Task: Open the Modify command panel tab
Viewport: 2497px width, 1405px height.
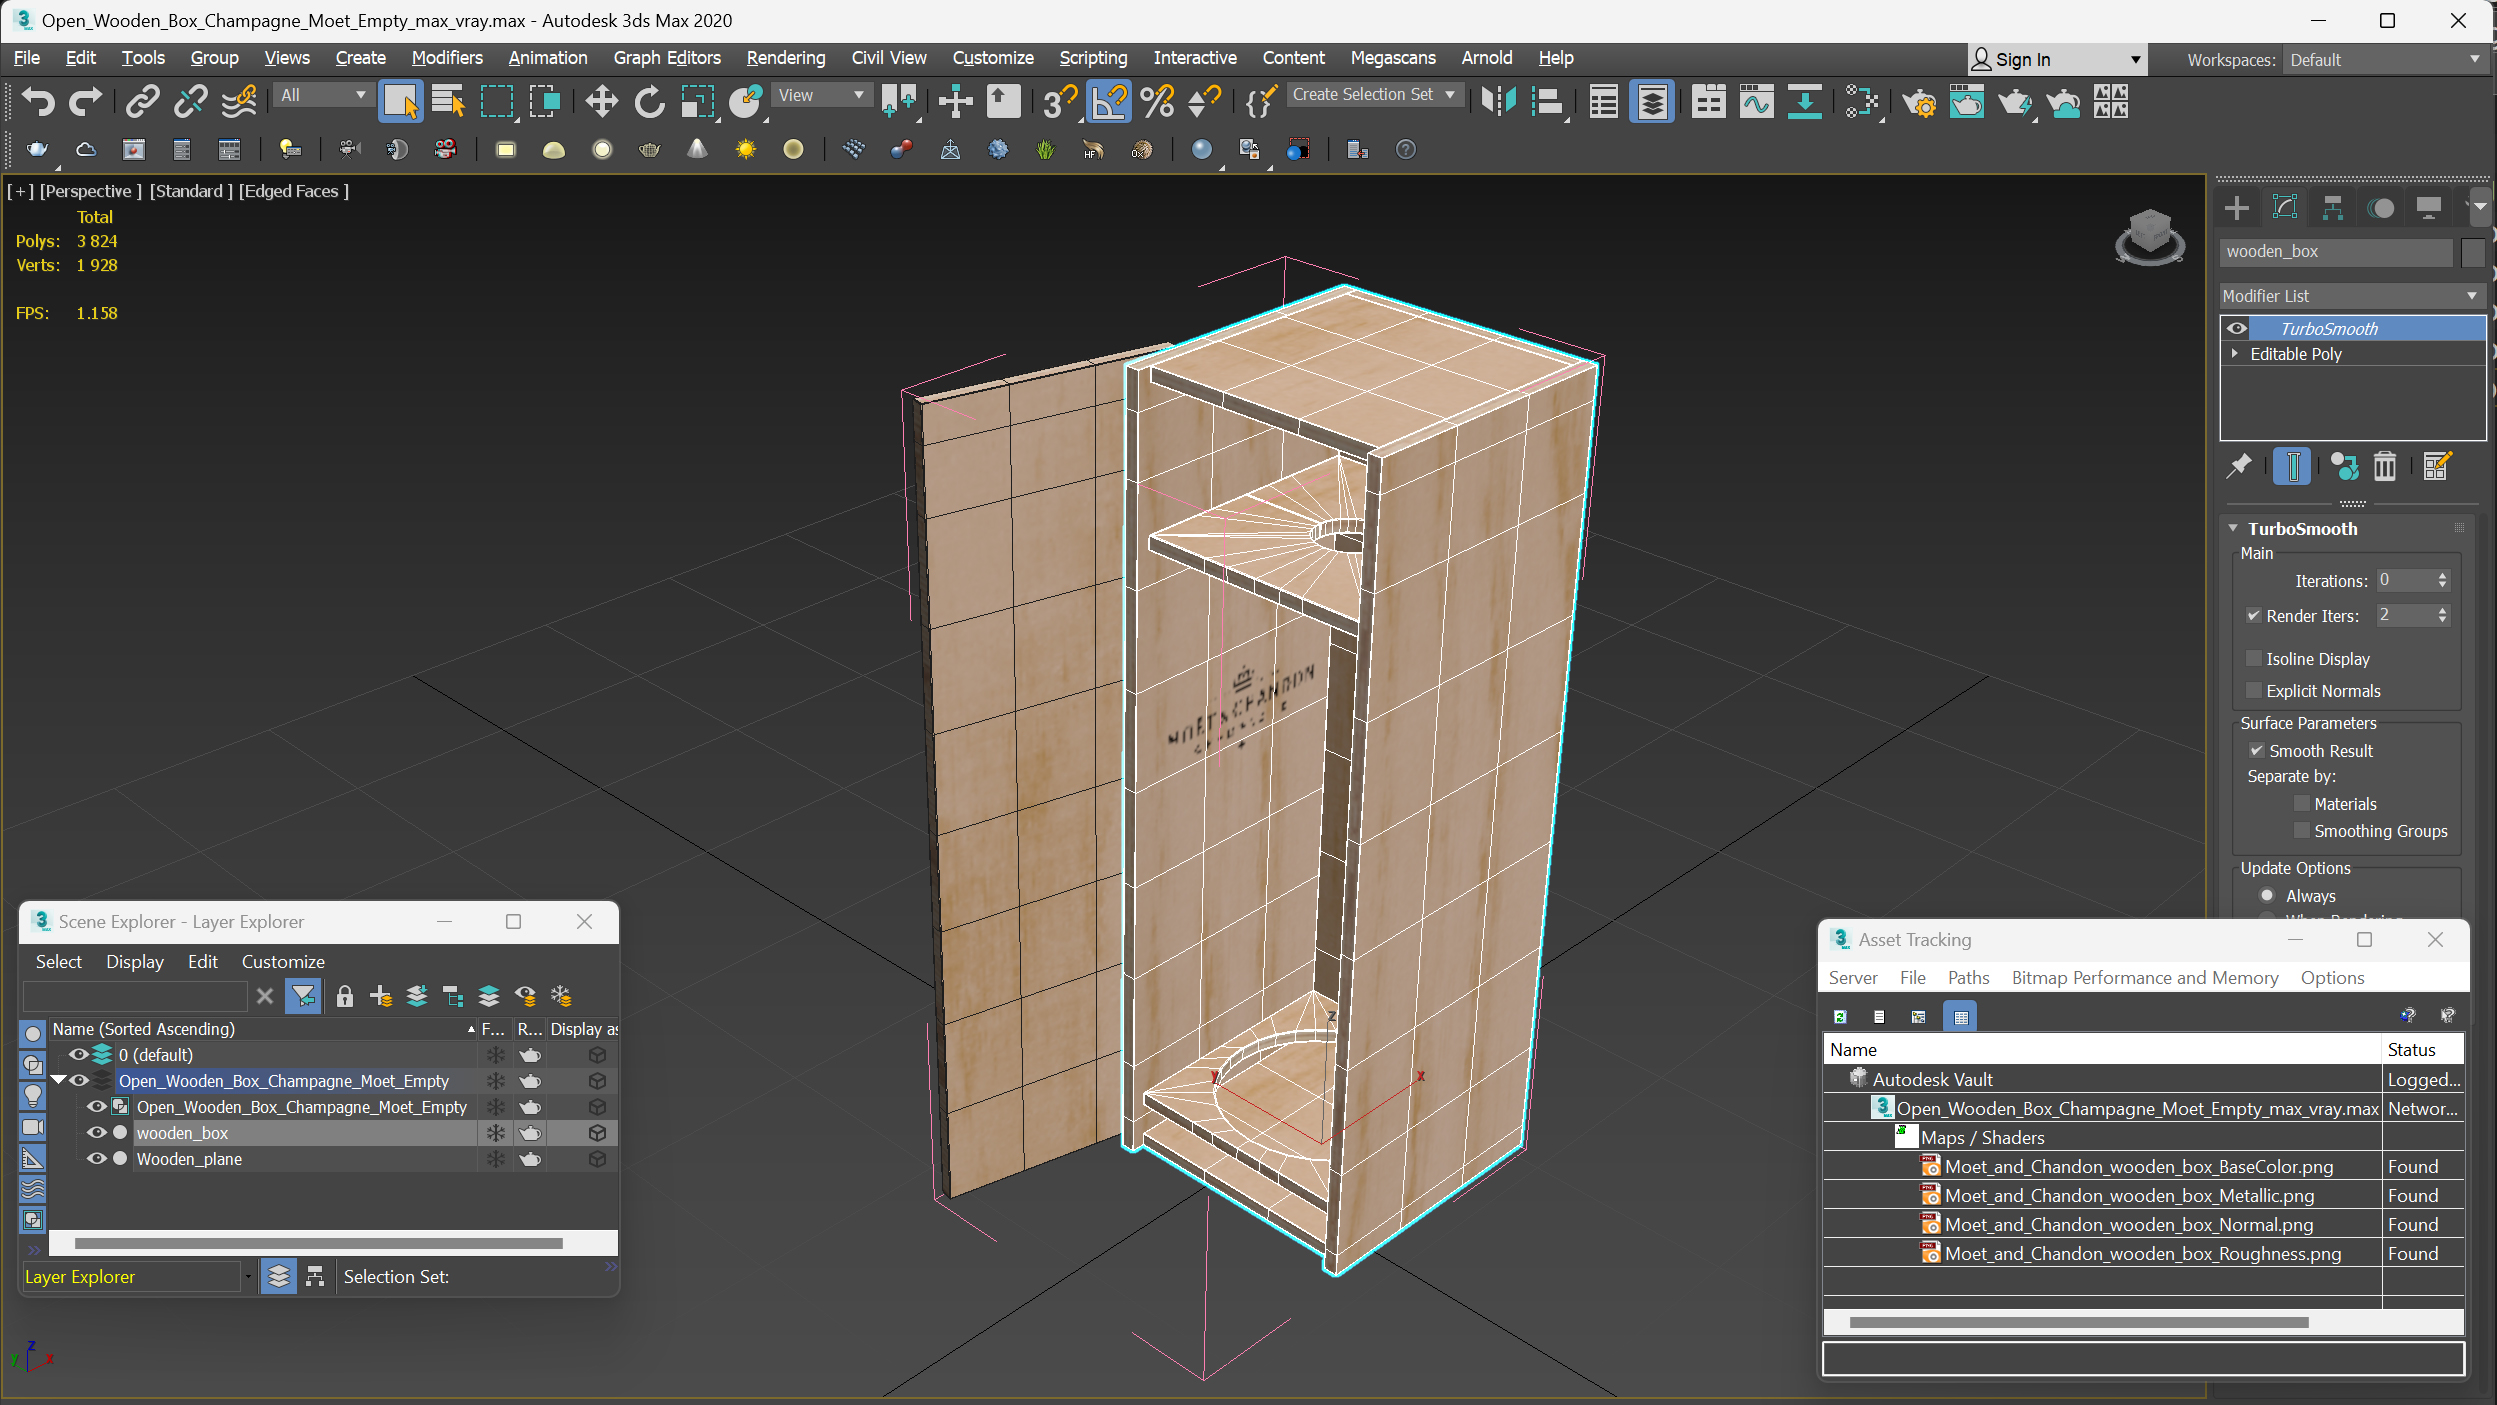Action: [x=2285, y=208]
